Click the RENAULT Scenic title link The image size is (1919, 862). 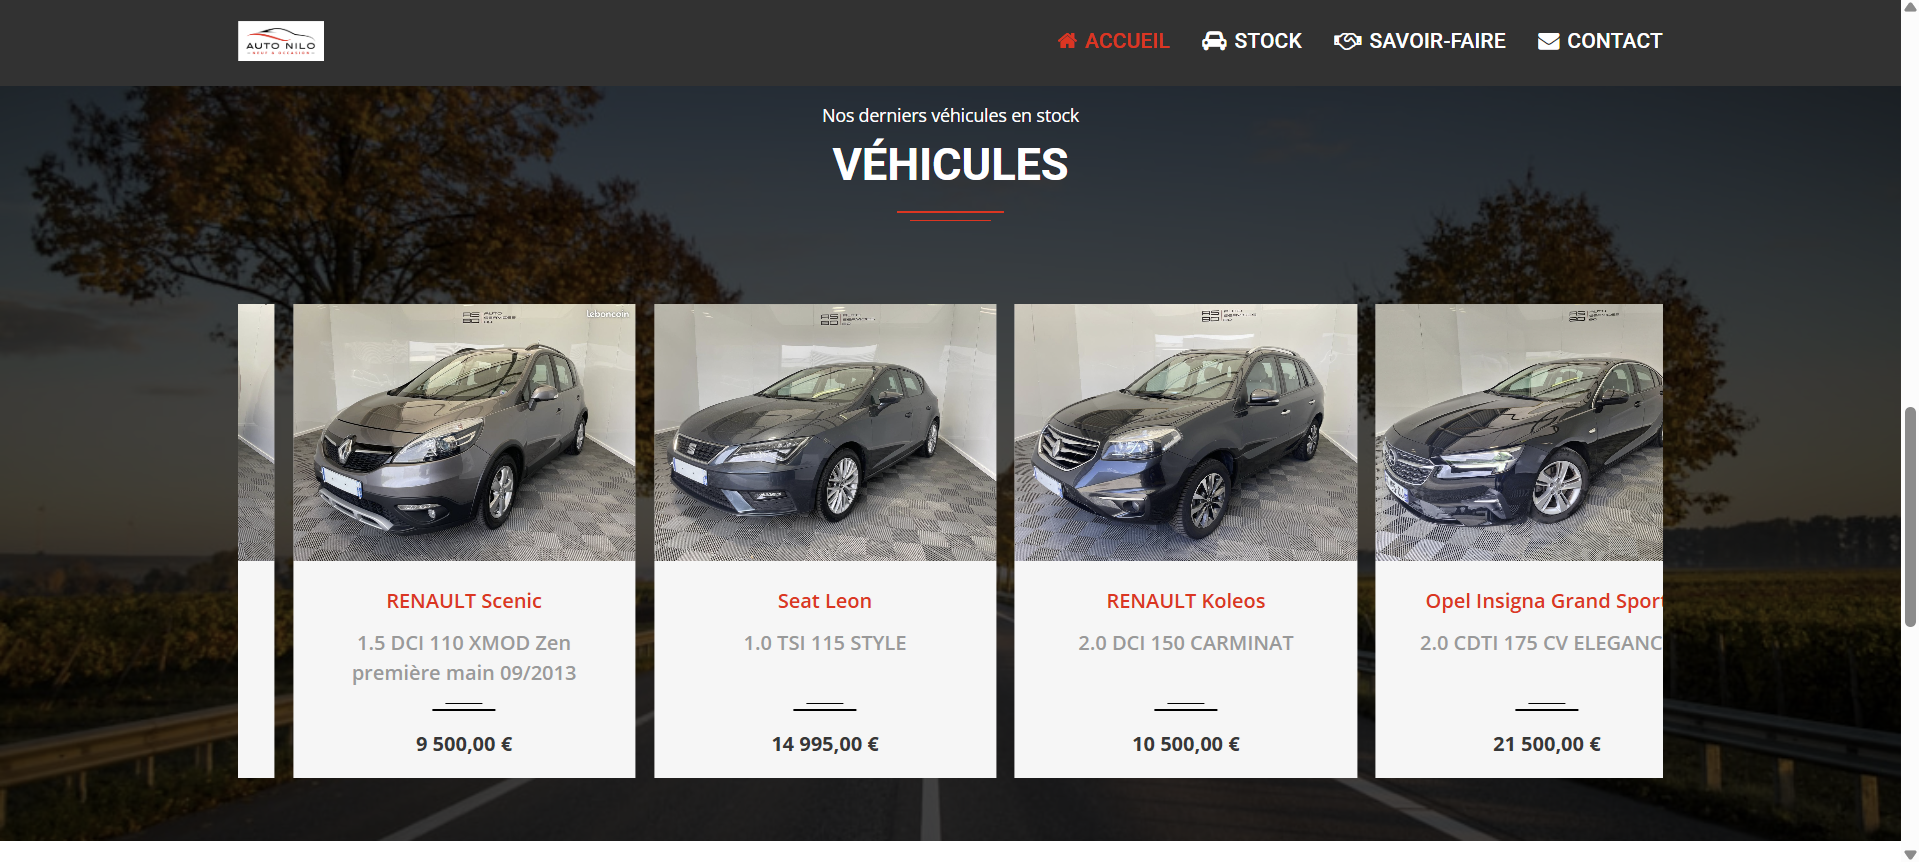point(464,601)
